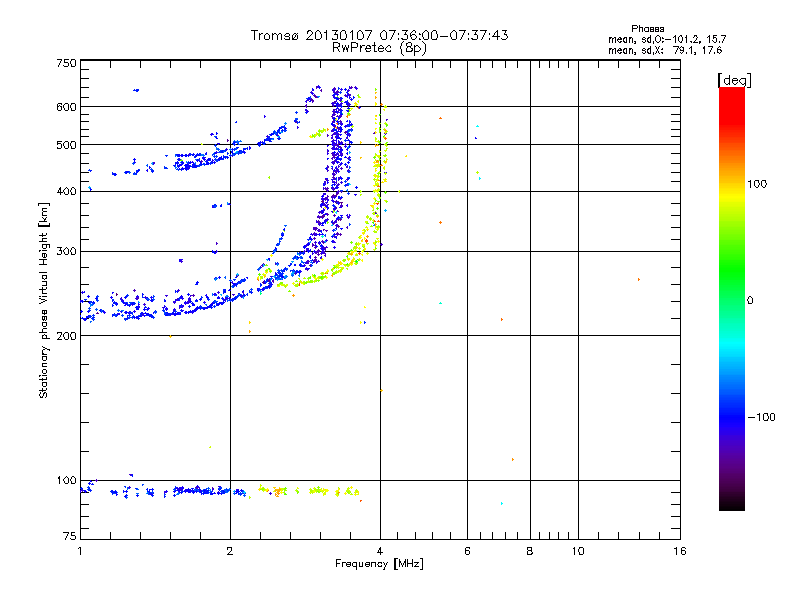Select the 'RwPretec (8p)' subtitle

(379, 48)
